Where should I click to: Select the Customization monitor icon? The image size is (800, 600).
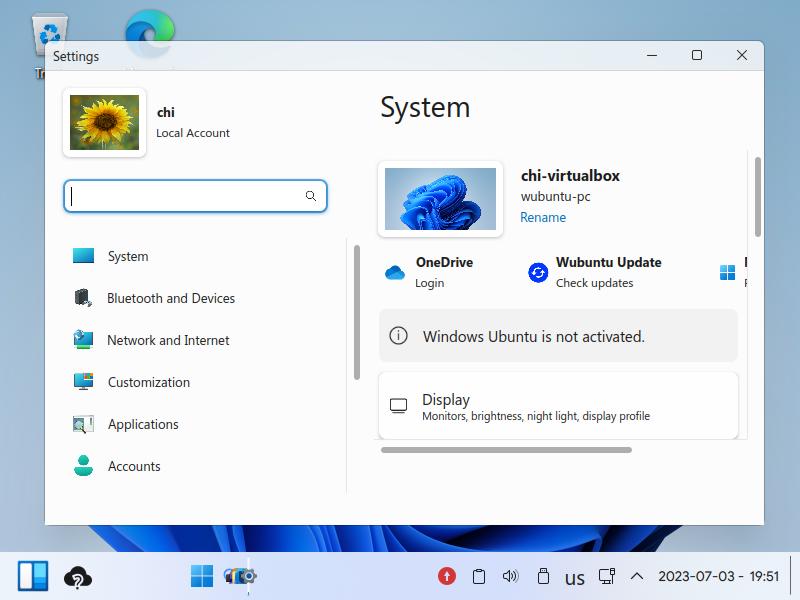[83, 382]
